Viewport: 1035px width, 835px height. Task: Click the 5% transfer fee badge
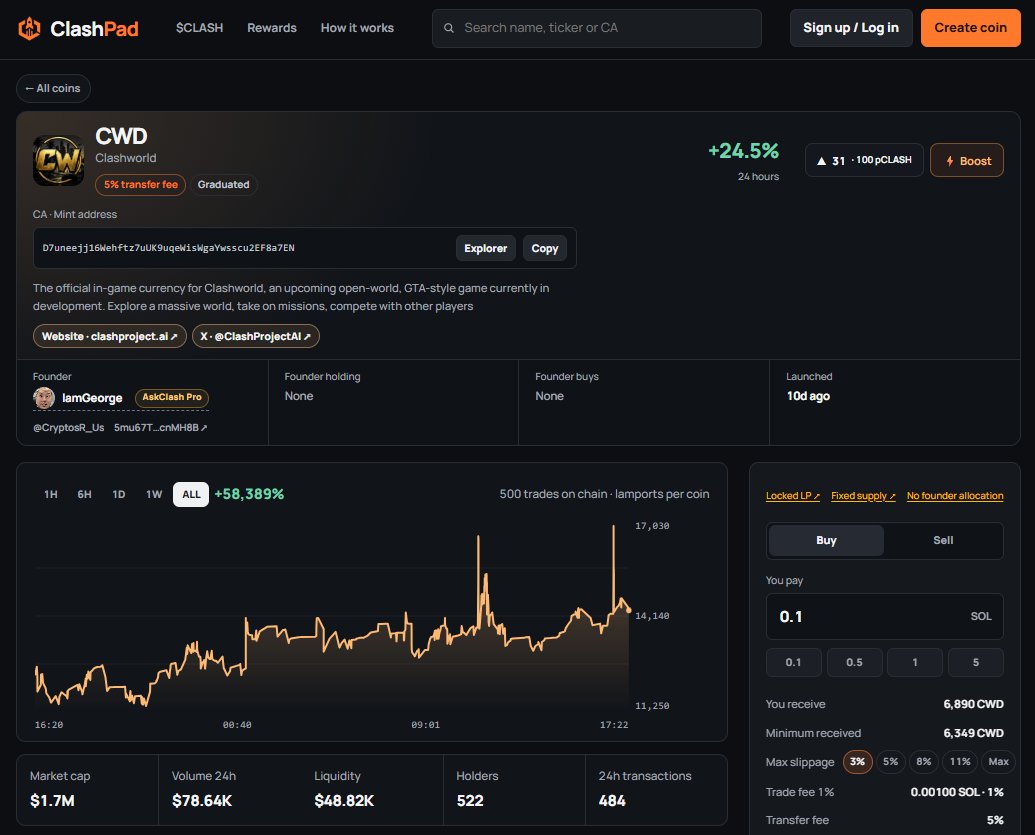141,185
